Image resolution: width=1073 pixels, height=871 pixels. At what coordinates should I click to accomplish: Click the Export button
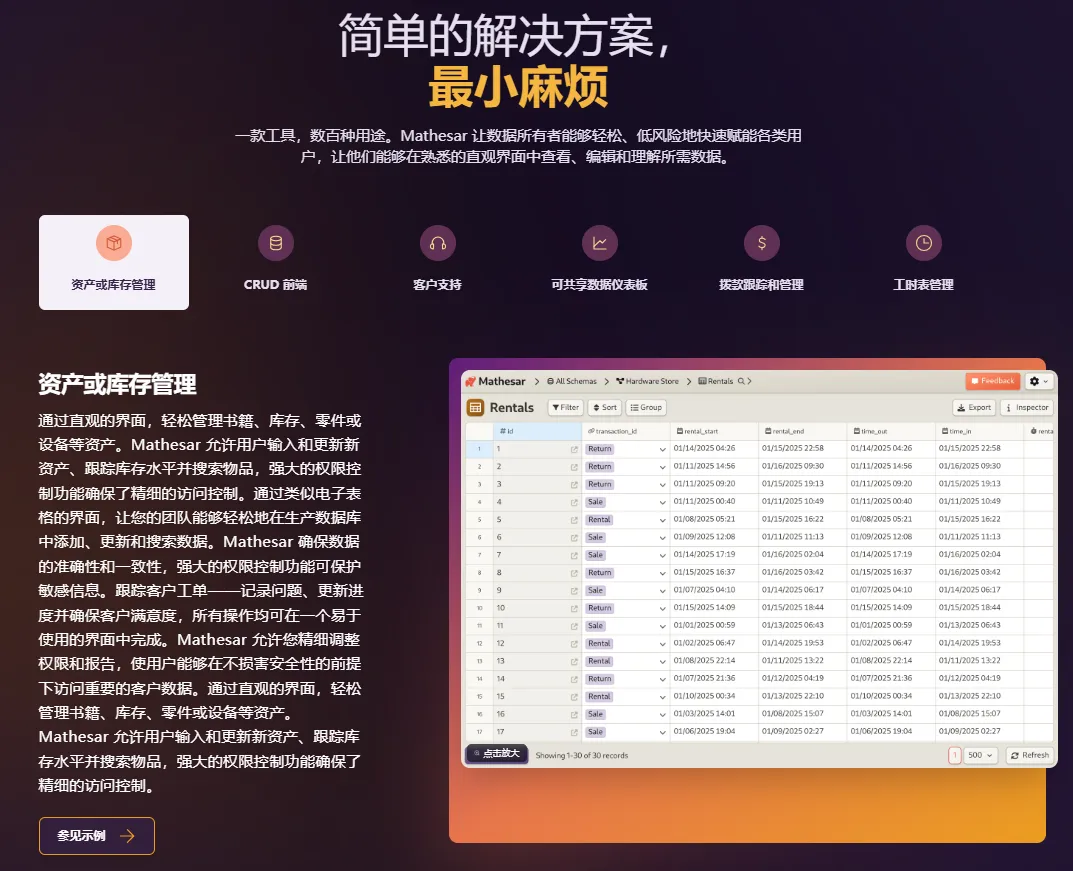click(x=974, y=407)
